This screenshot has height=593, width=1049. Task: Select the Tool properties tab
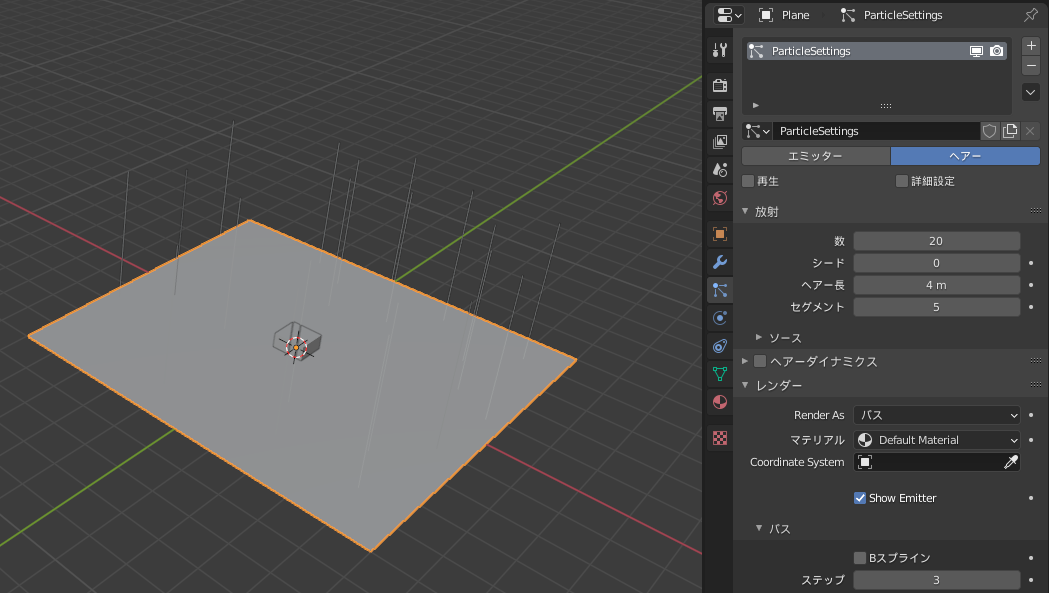(x=719, y=47)
